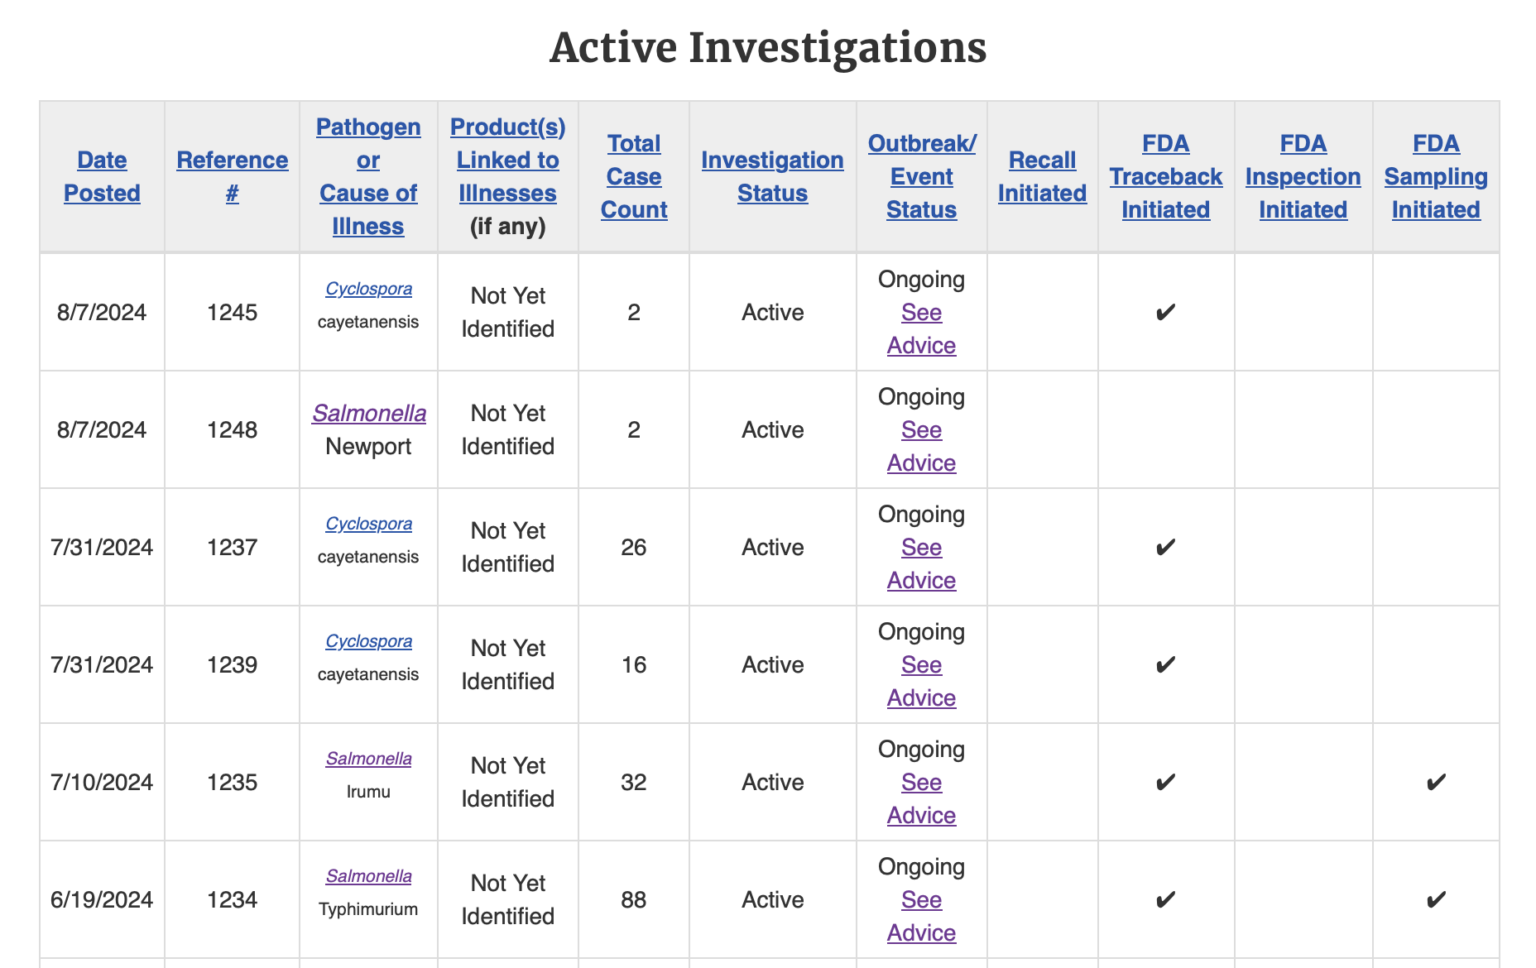
Task: Click Outbreak/Event Status column header
Action: coord(922,176)
